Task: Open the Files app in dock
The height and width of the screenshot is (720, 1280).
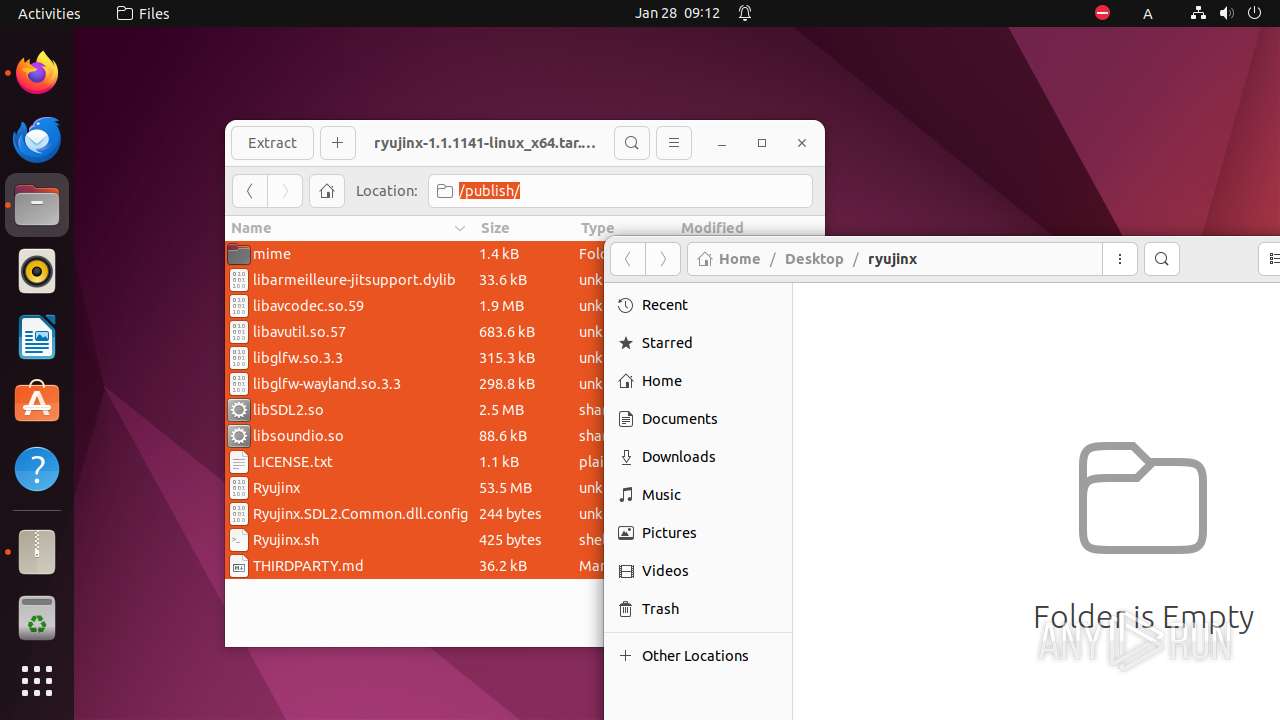Action: coord(37,205)
